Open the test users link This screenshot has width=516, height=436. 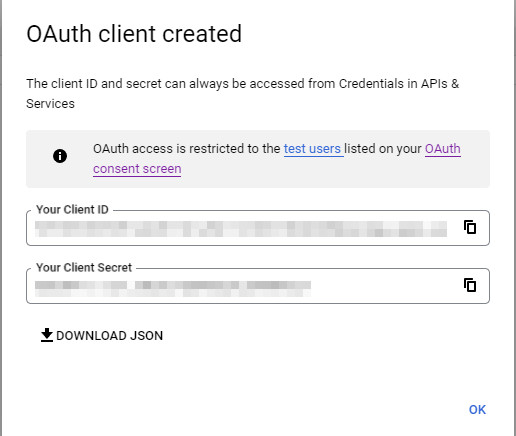click(312, 149)
